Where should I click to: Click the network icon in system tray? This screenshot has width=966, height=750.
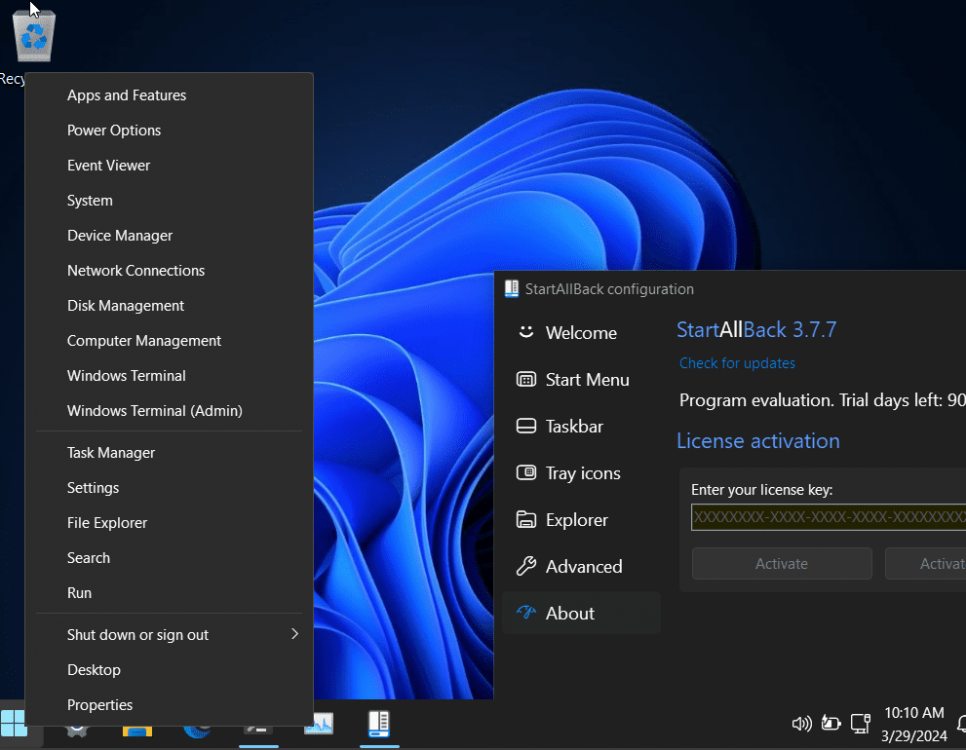860,723
